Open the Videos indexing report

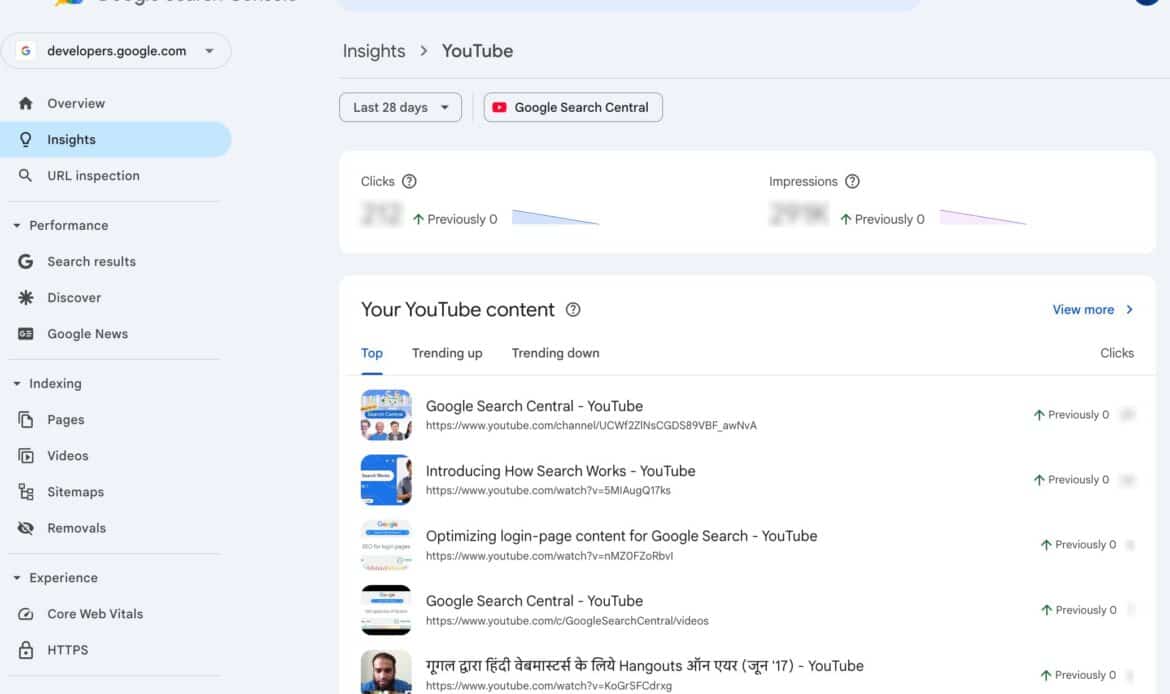tap(68, 455)
